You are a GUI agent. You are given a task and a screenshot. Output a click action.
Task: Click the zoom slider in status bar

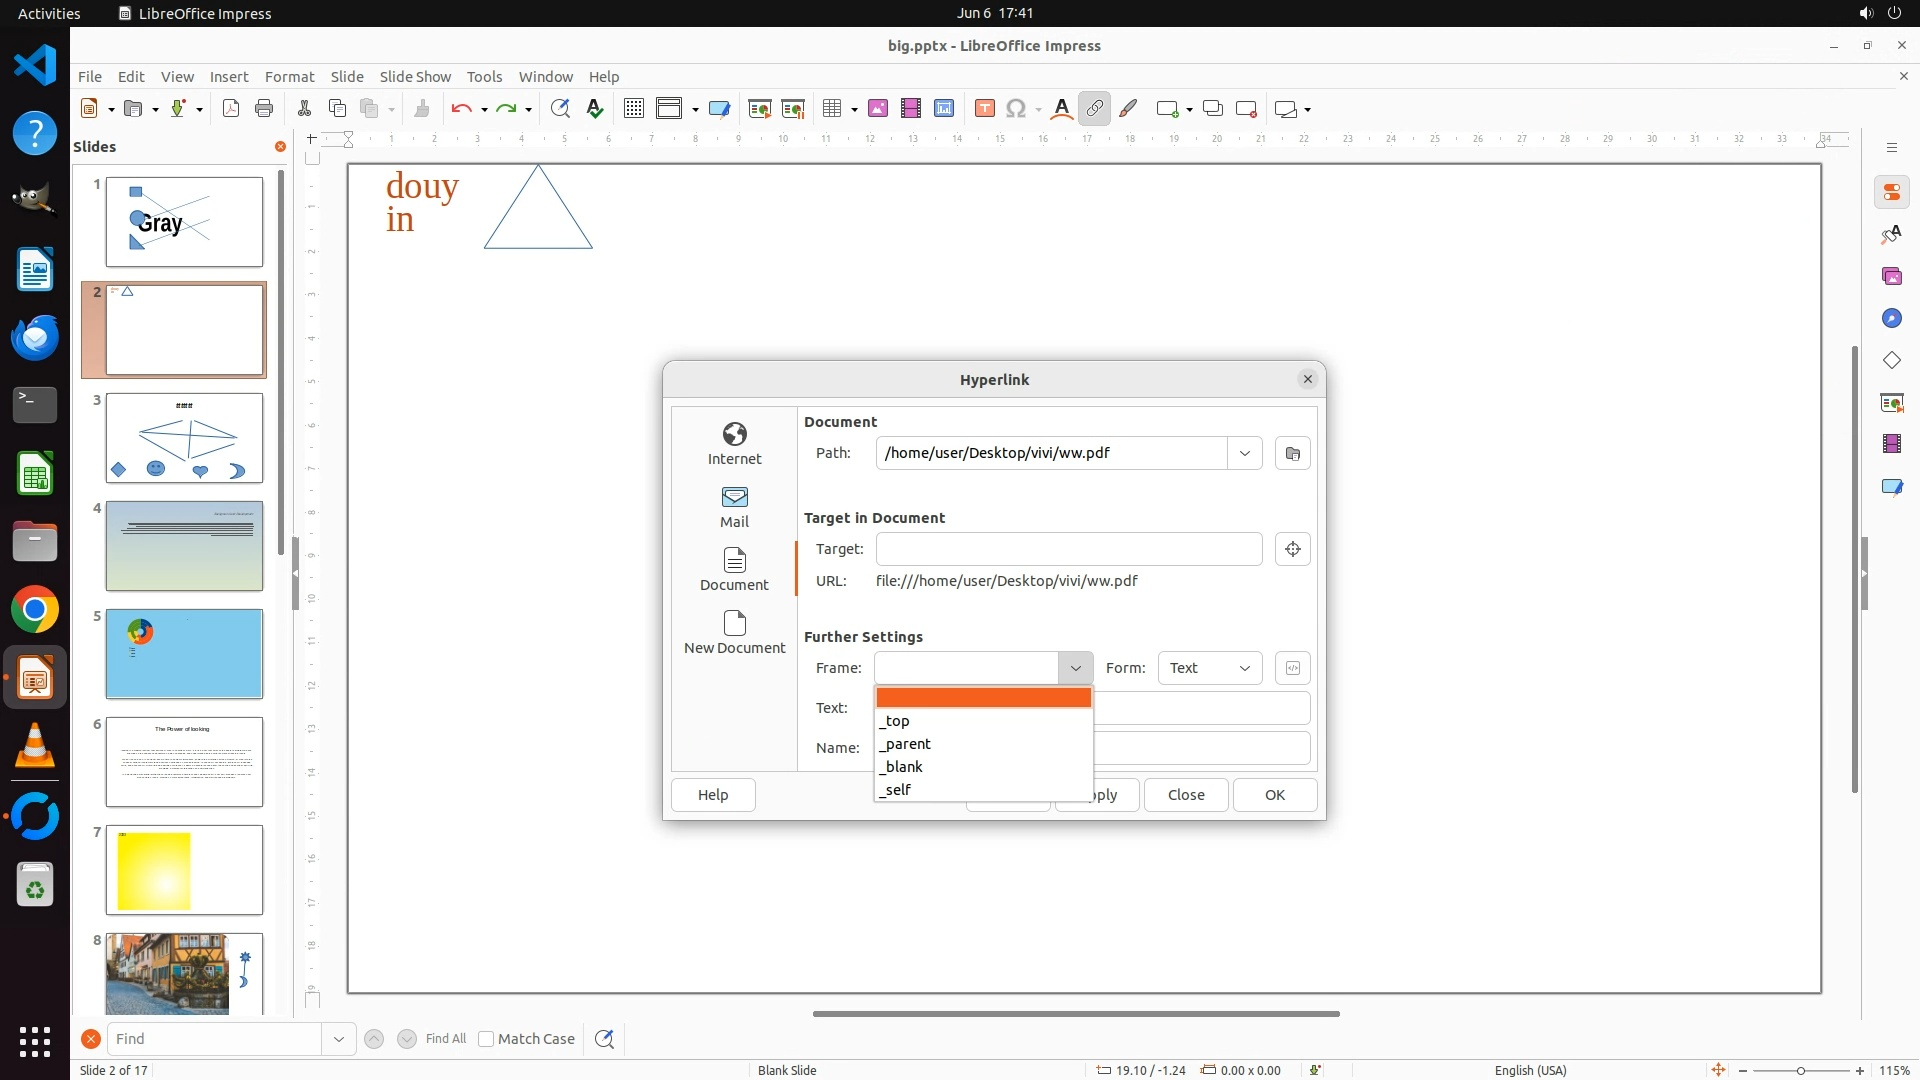pos(1800,1070)
